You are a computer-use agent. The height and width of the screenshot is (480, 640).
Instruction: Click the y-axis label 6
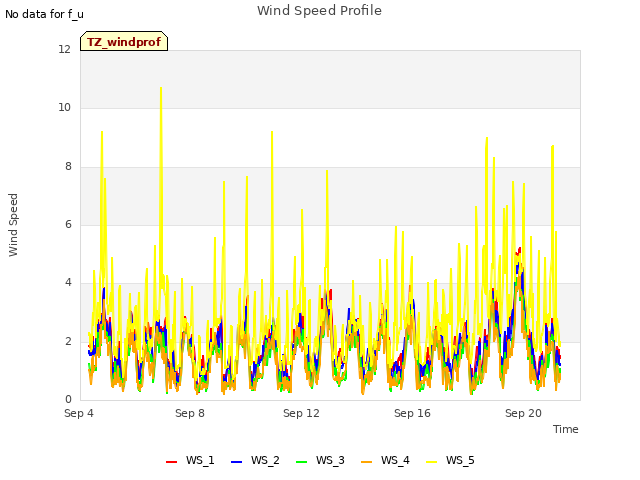tap(68, 224)
